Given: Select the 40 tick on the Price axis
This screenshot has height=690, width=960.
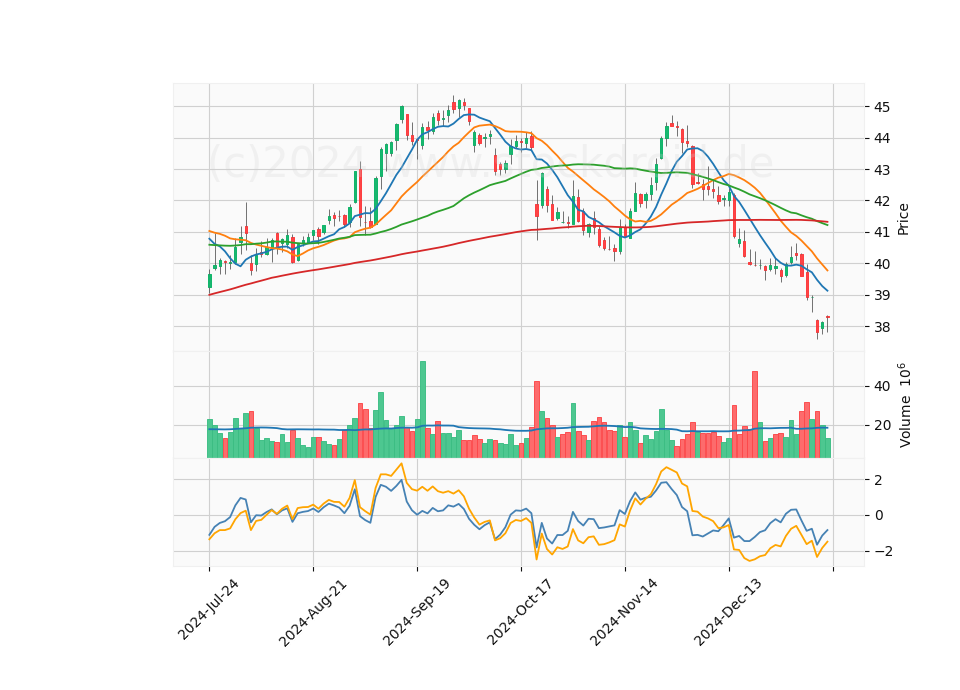Looking at the screenshot, I should pos(882,264).
